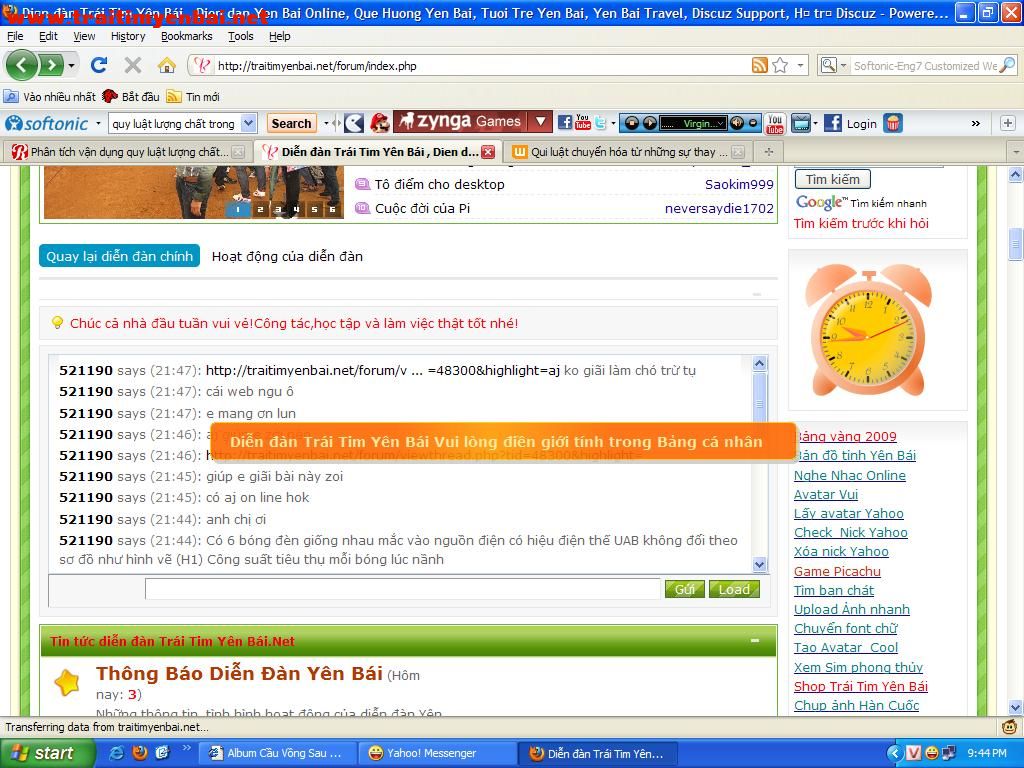The height and width of the screenshot is (768, 1024).
Task: Play the Softonic toolbar radio player
Action: pyautogui.click(x=650, y=123)
